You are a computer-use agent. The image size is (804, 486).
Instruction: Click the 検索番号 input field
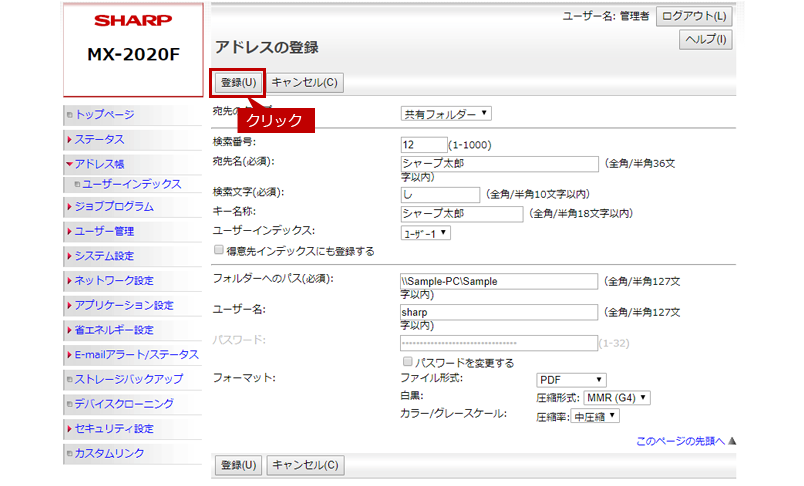422,144
